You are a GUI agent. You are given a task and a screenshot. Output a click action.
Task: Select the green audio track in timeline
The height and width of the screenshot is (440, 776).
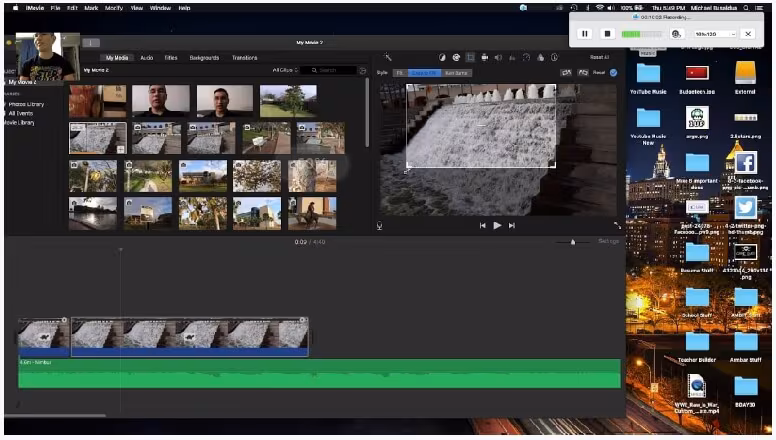(319, 373)
